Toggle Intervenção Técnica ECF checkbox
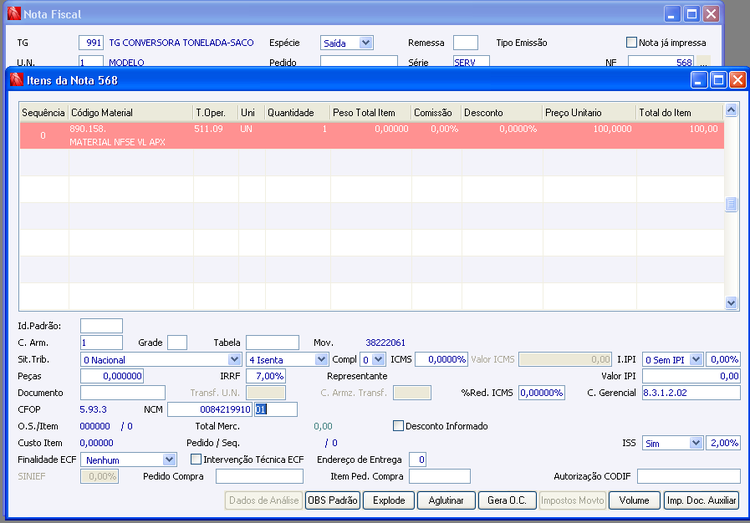The height and width of the screenshot is (523, 750). click(196, 459)
